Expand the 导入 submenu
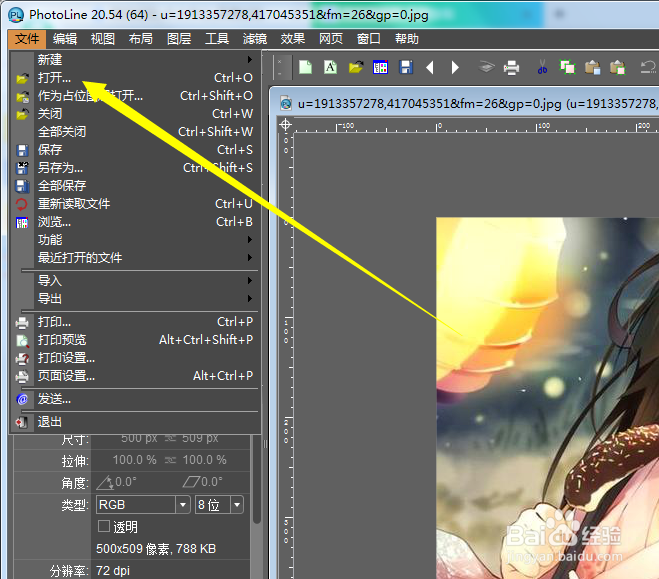The image size is (659, 579). (134, 281)
